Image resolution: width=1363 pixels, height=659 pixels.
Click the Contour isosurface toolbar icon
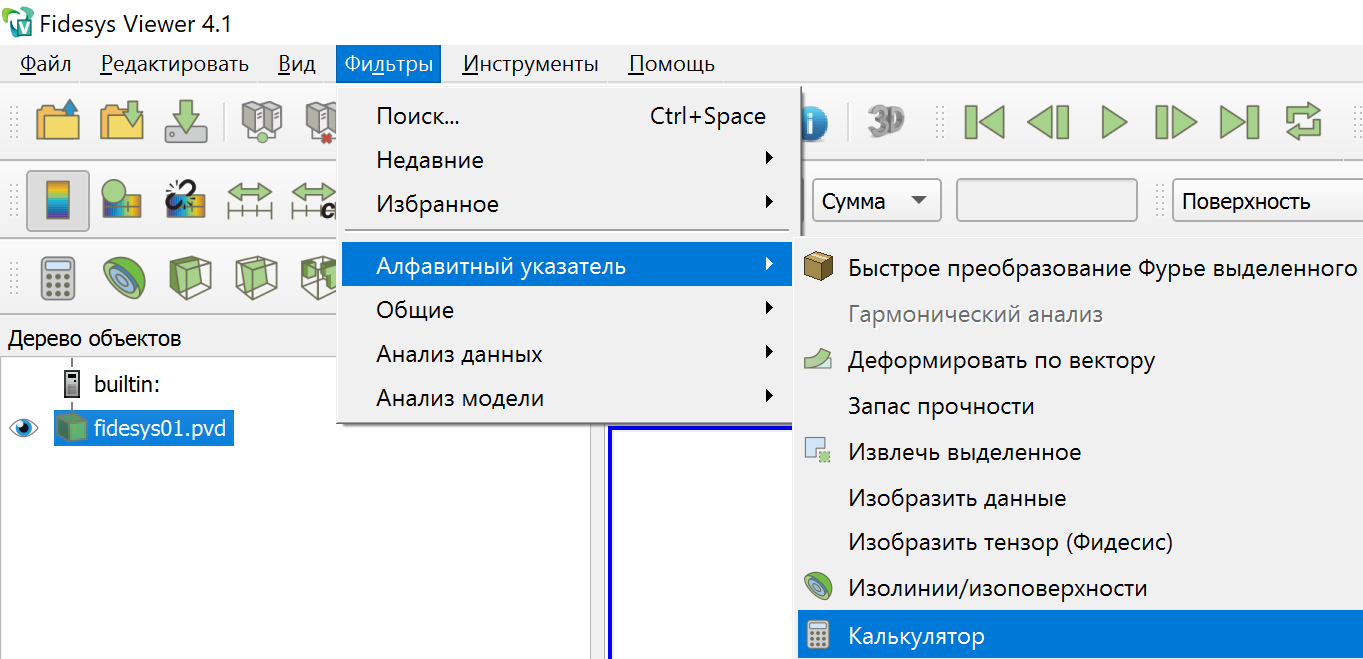tap(122, 277)
